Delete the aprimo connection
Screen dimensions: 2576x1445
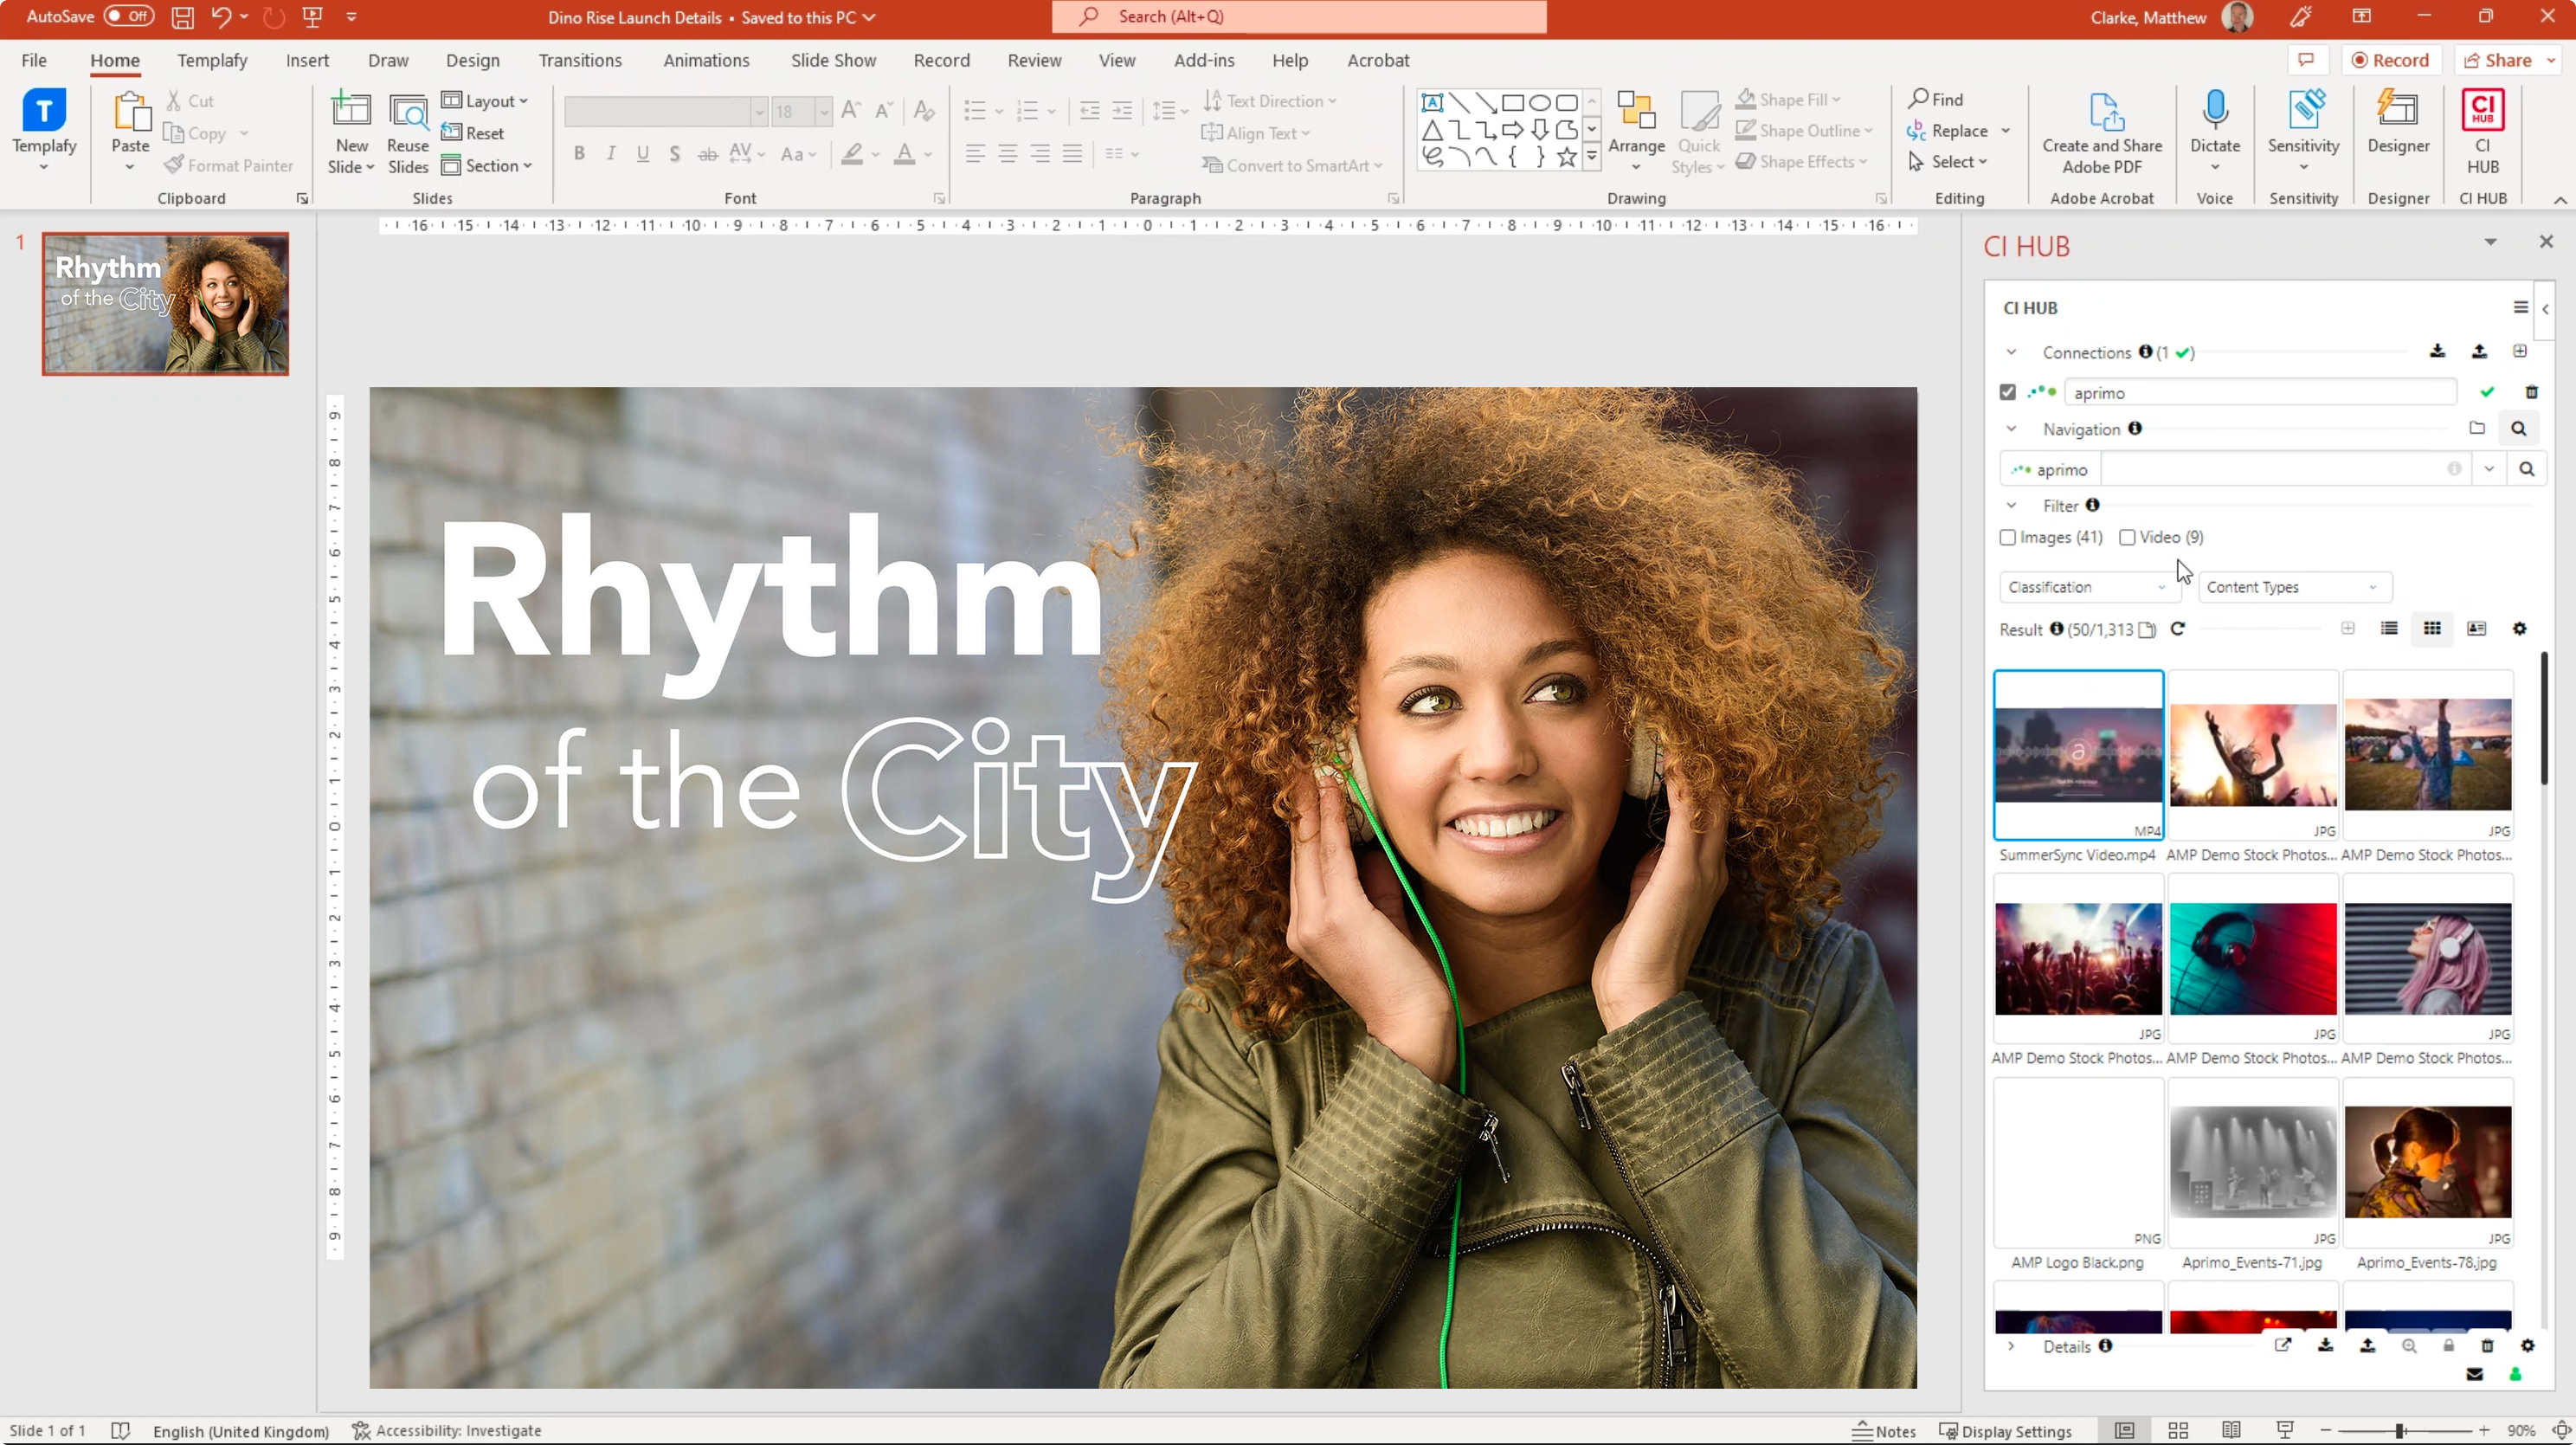(x=2531, y=392)
